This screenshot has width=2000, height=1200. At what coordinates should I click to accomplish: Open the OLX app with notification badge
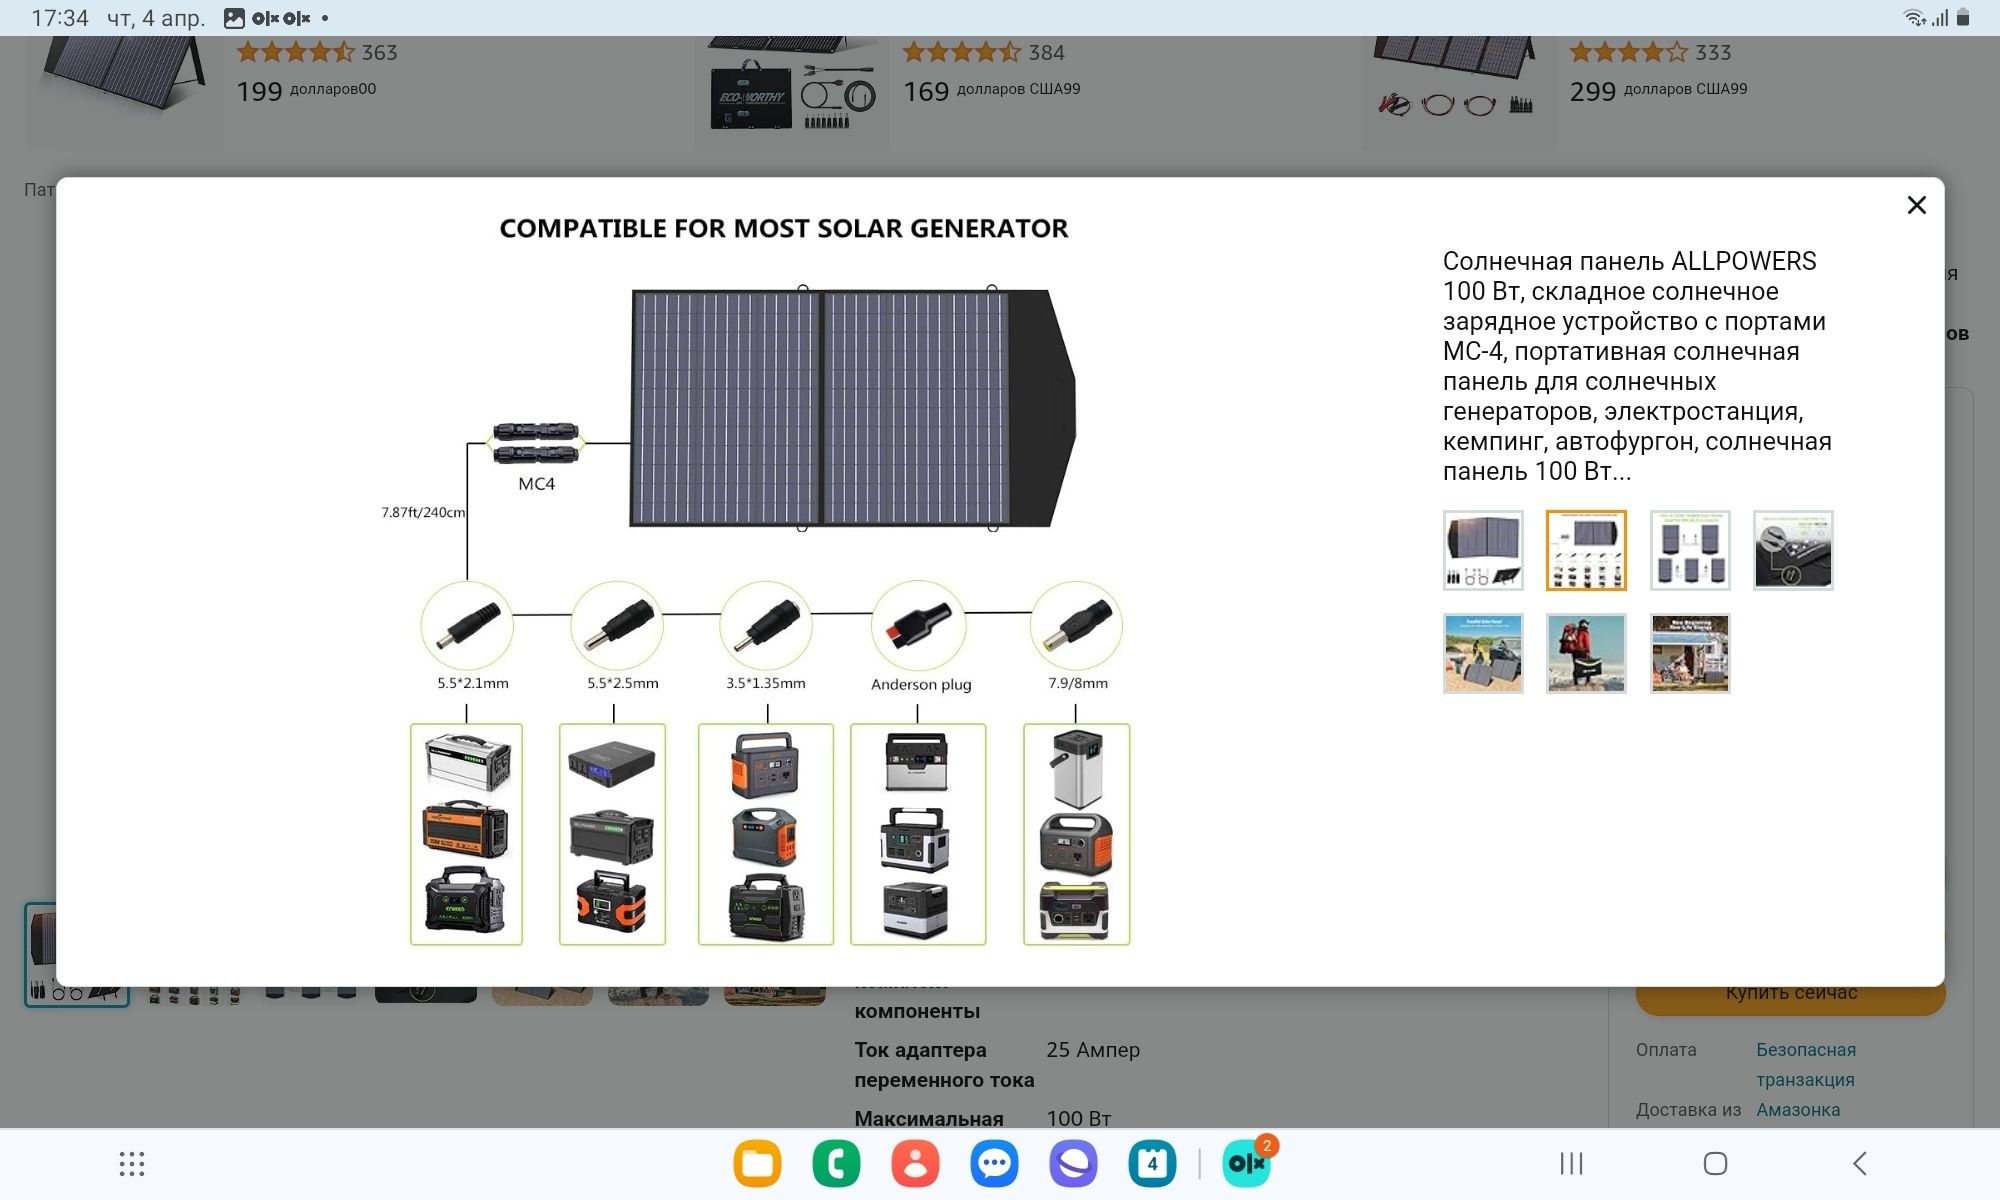coord(1247,1163)
